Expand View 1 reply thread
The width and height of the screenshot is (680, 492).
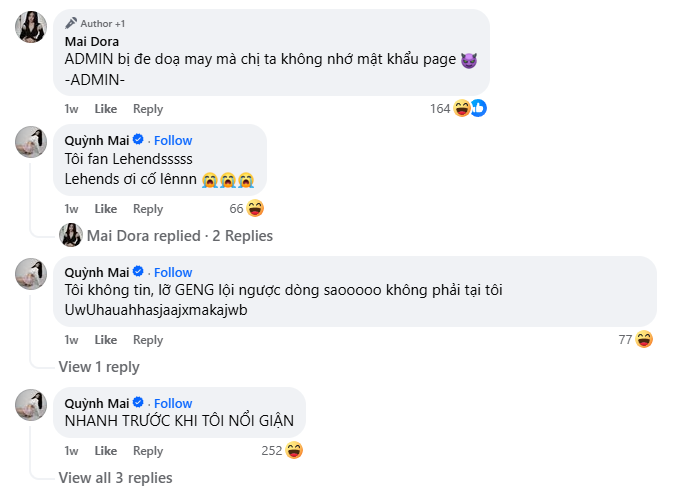[x=99, y=367]
